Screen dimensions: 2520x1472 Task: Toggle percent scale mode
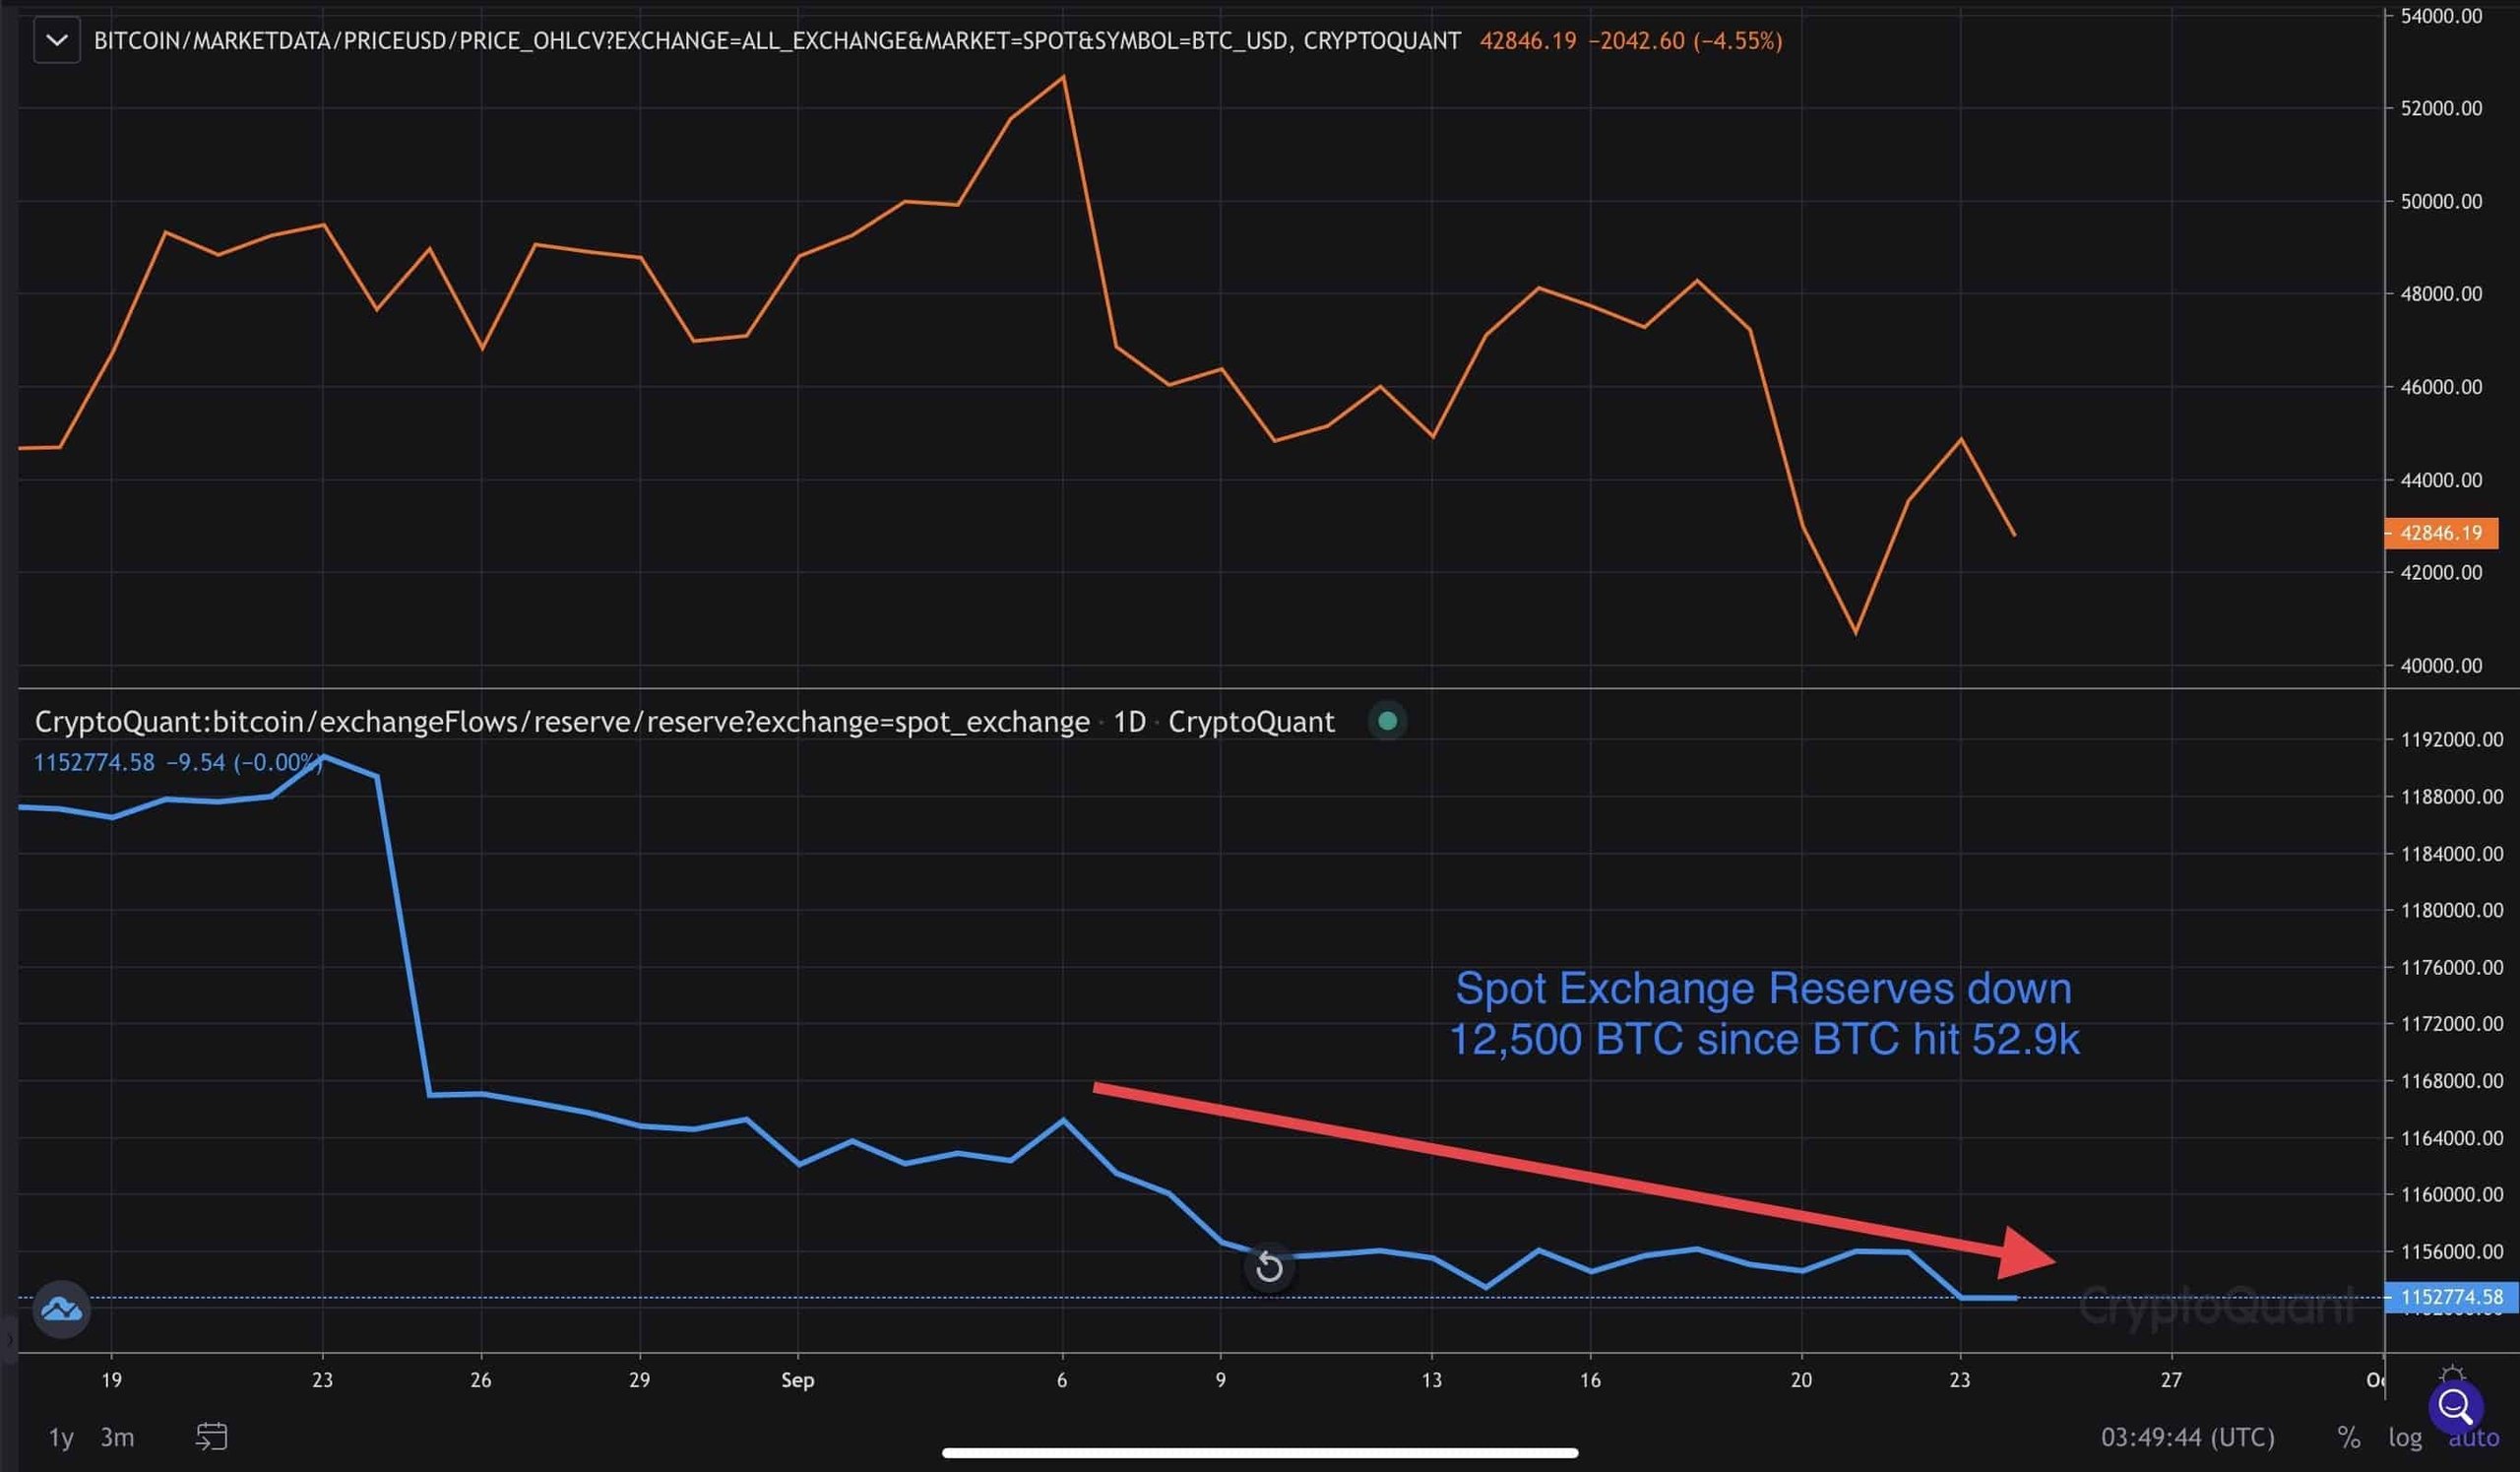pyautogui.click(x=2349, y=1437)
